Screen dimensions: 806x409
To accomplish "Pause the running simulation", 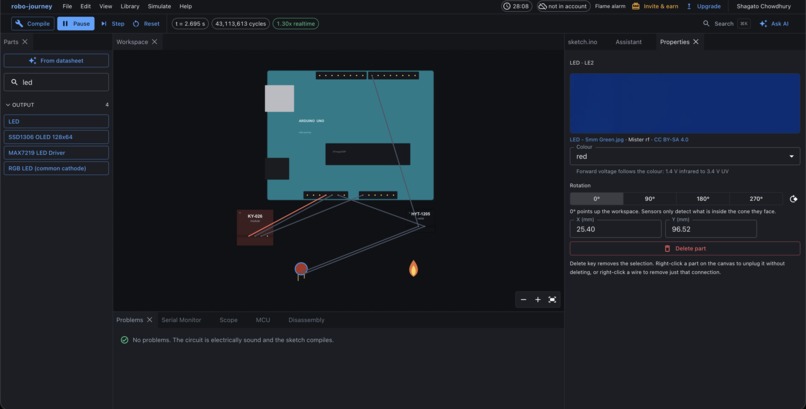I will [x=76, y=24].
